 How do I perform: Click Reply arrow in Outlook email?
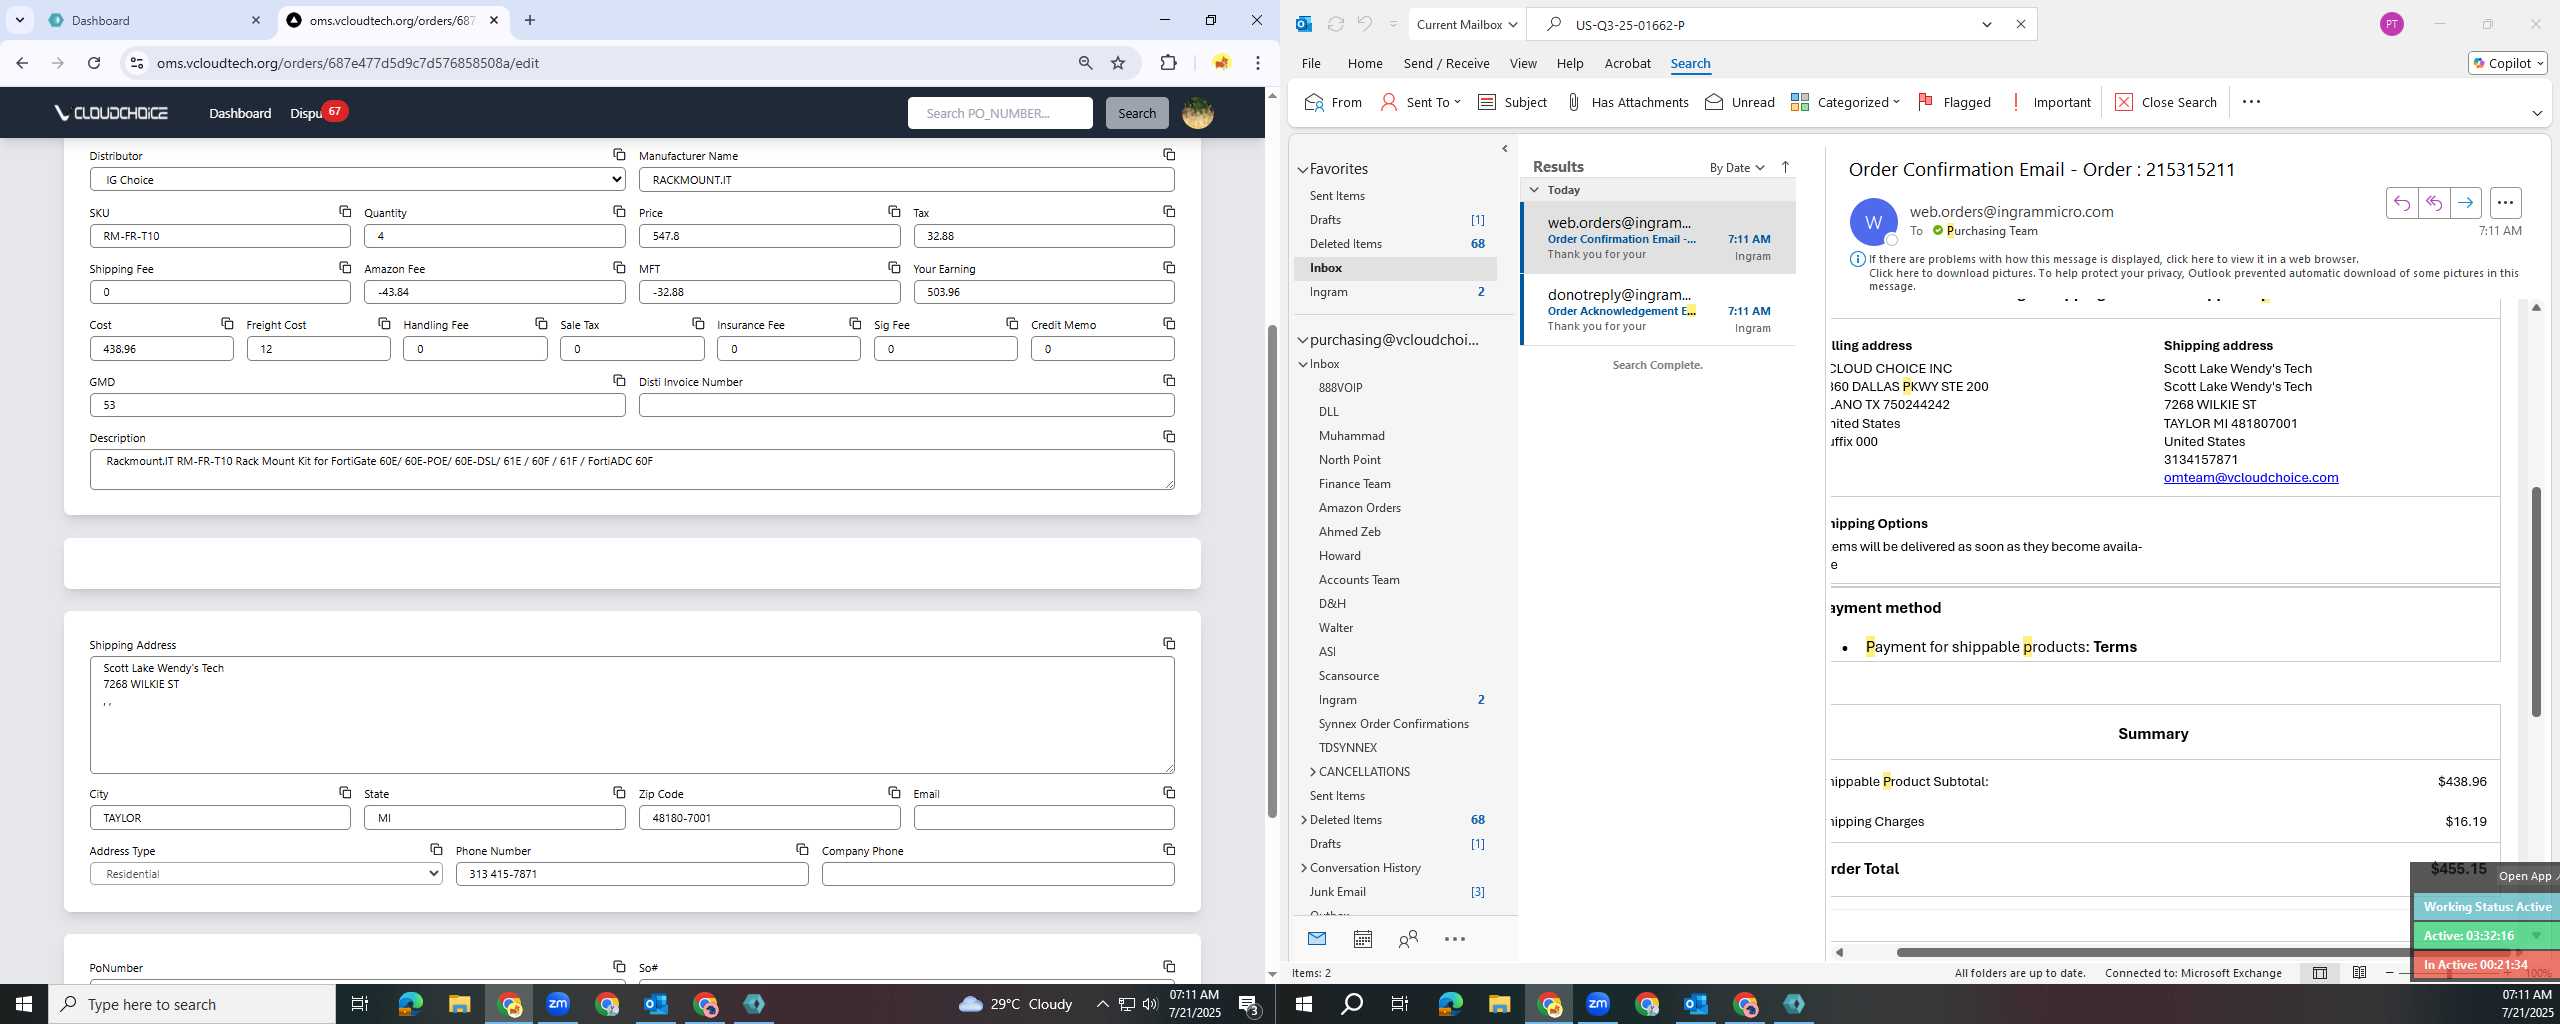coord(2402,203)
